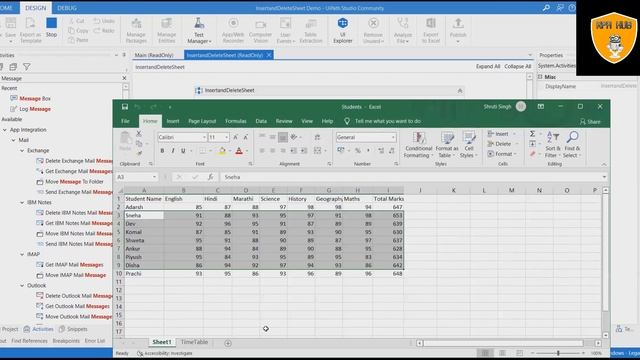Switch to Excel Insert tab
640x360 pixels.
tap(173, 121)
